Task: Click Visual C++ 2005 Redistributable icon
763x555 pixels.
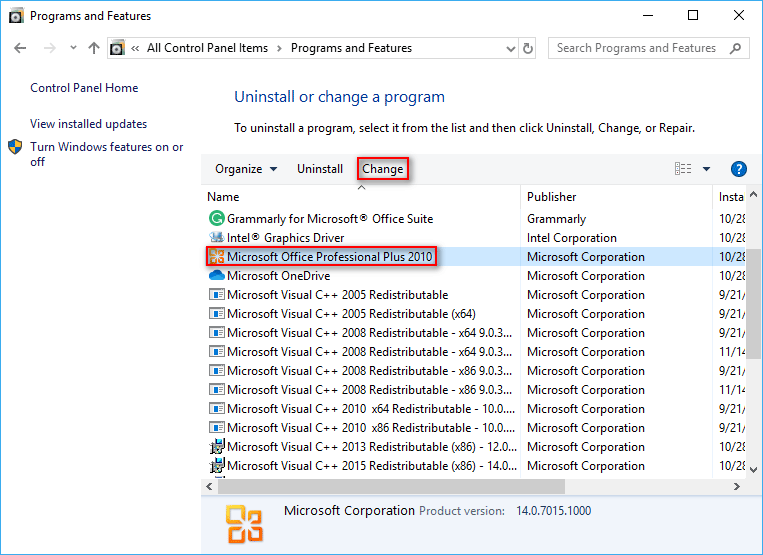Action: click(217, 294)
